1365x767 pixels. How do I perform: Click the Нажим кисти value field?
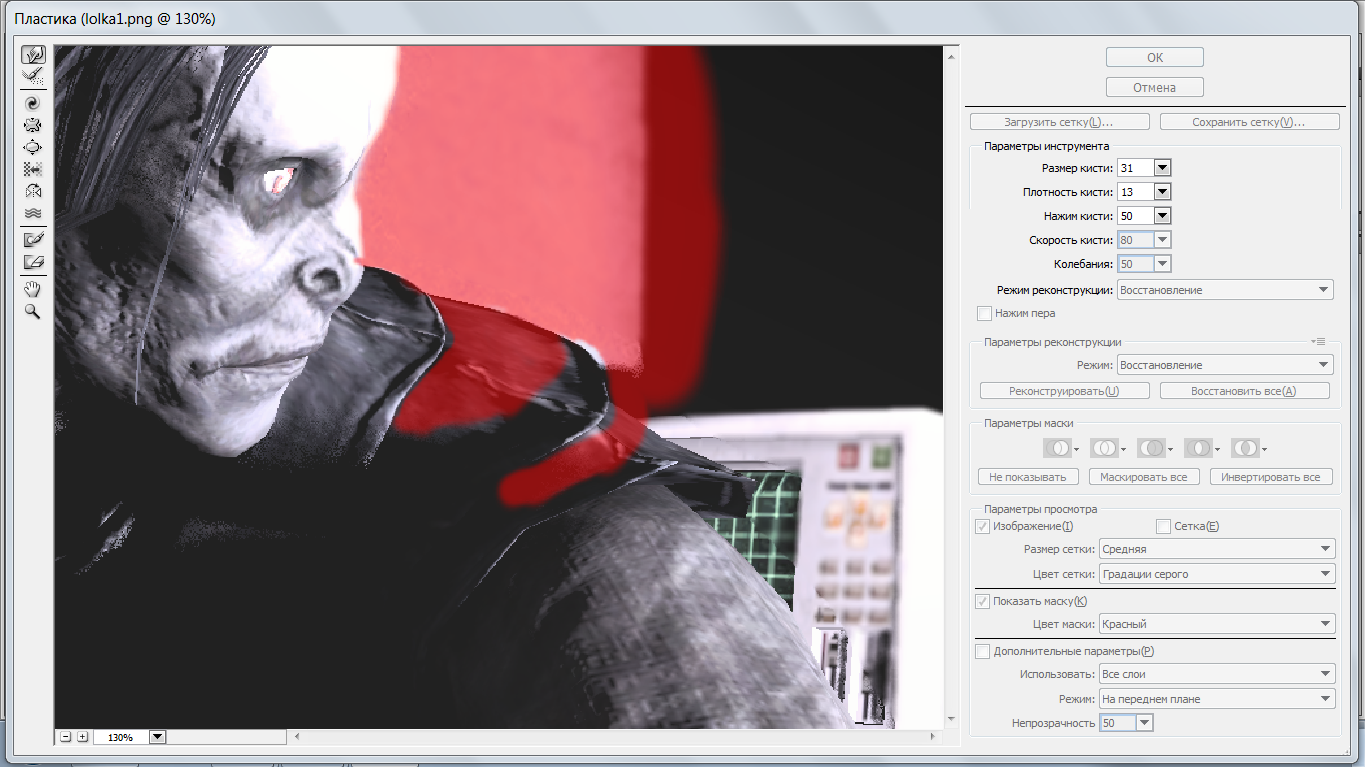pos(1135,216)
